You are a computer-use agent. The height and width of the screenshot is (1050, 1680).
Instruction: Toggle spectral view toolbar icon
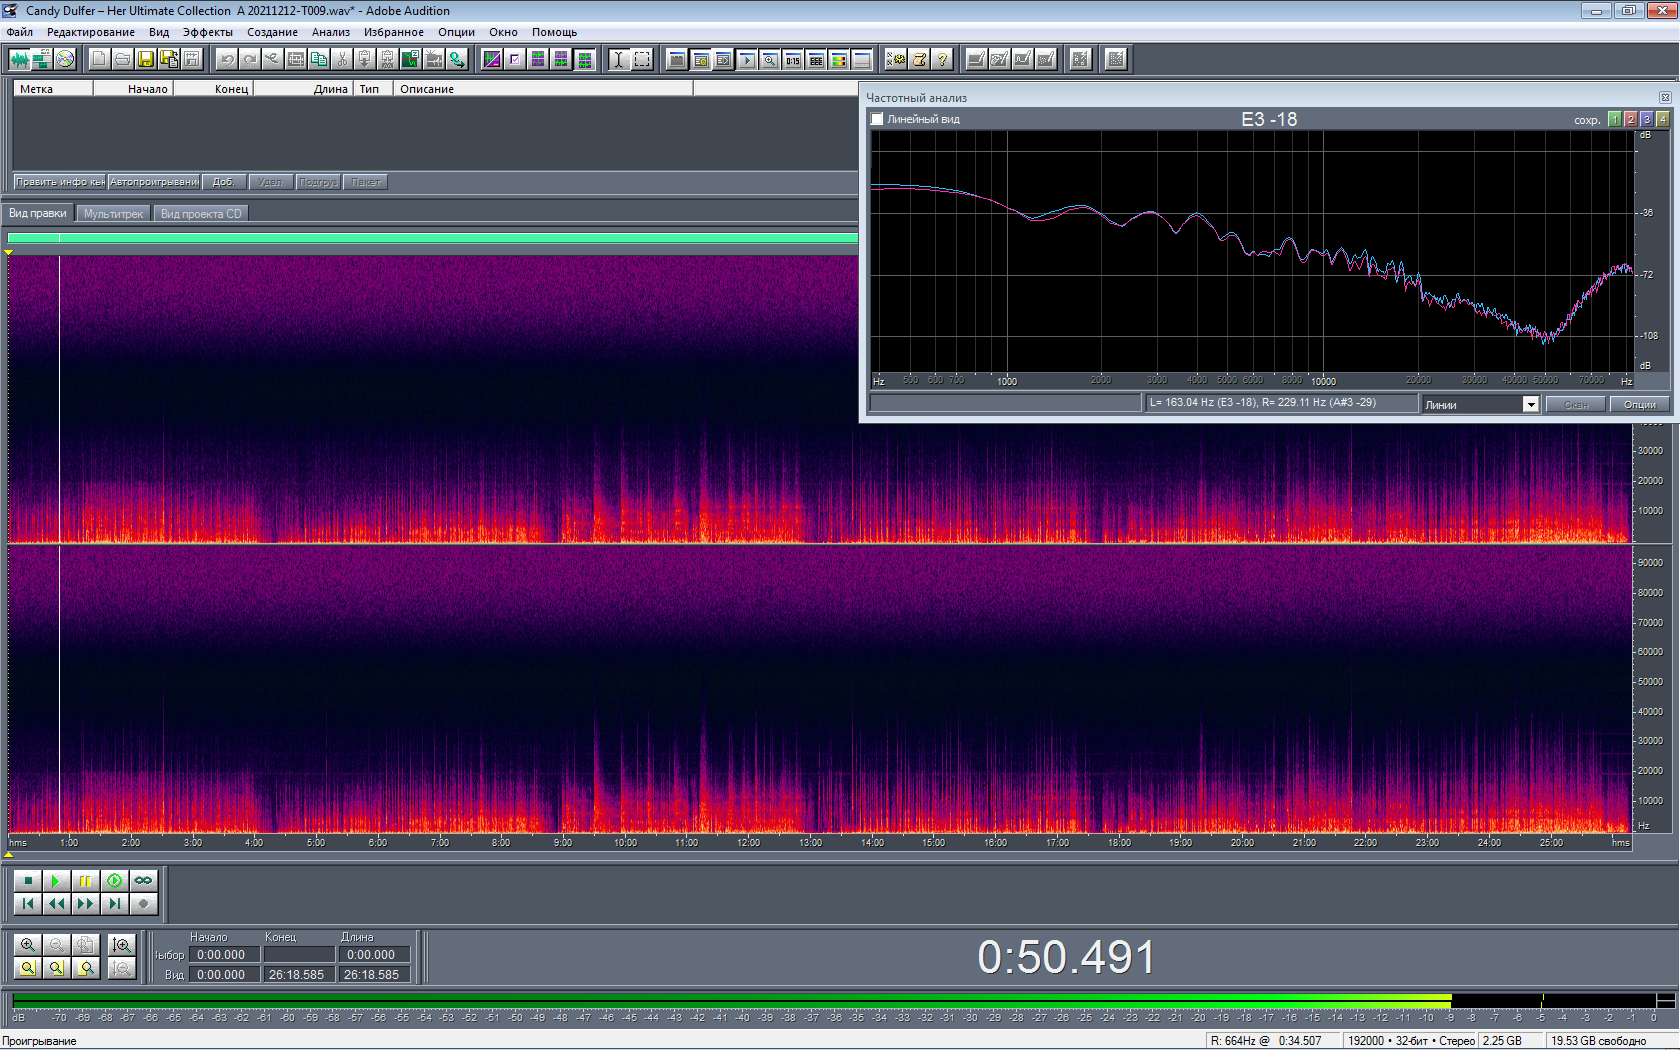(492, 59)
